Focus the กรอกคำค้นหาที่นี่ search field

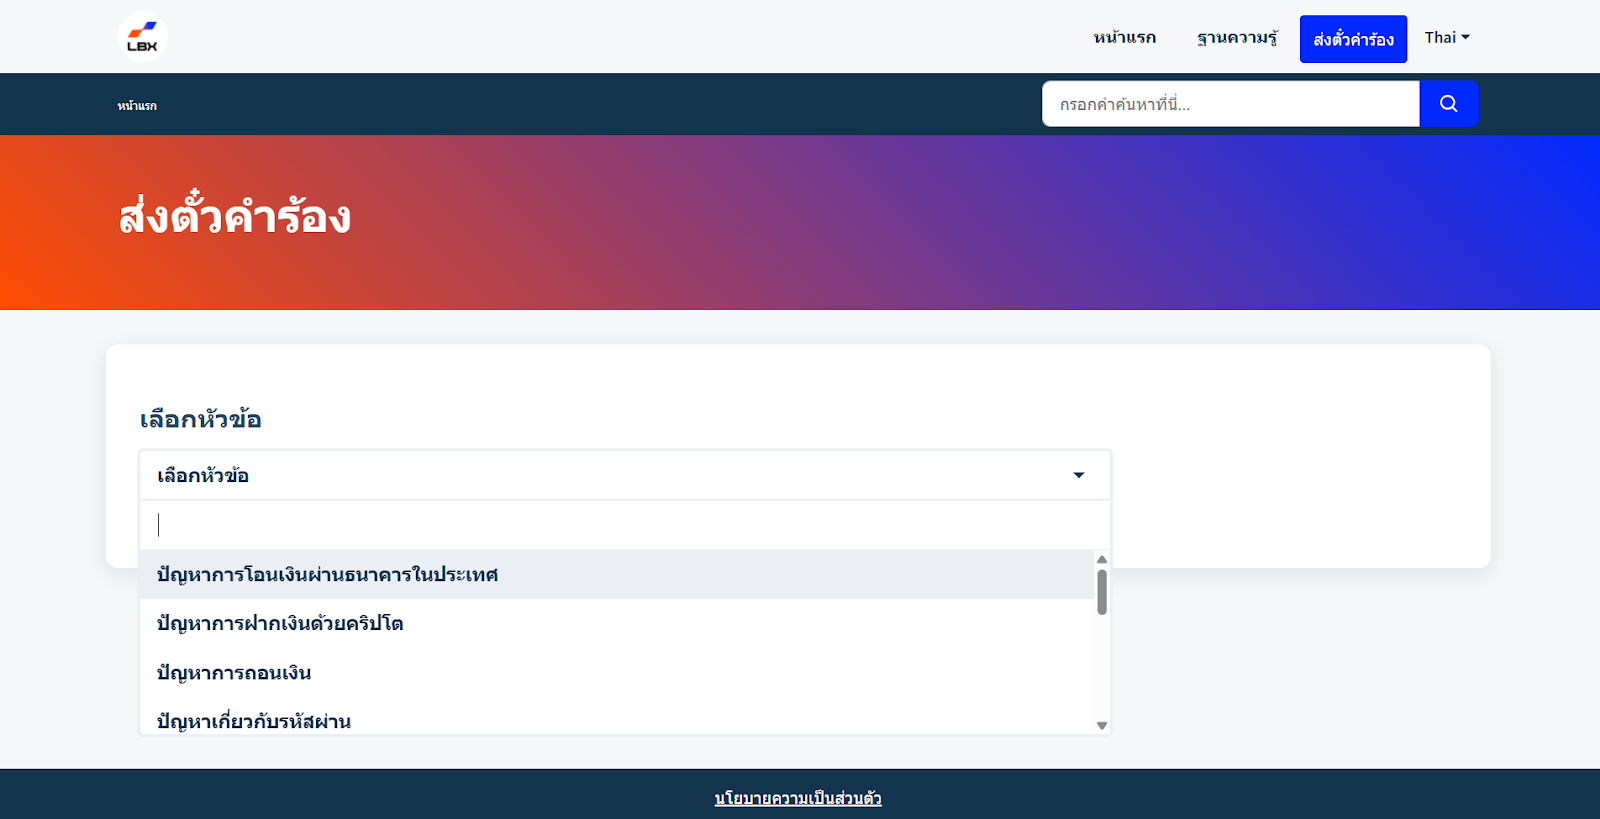click(1231, 104)
